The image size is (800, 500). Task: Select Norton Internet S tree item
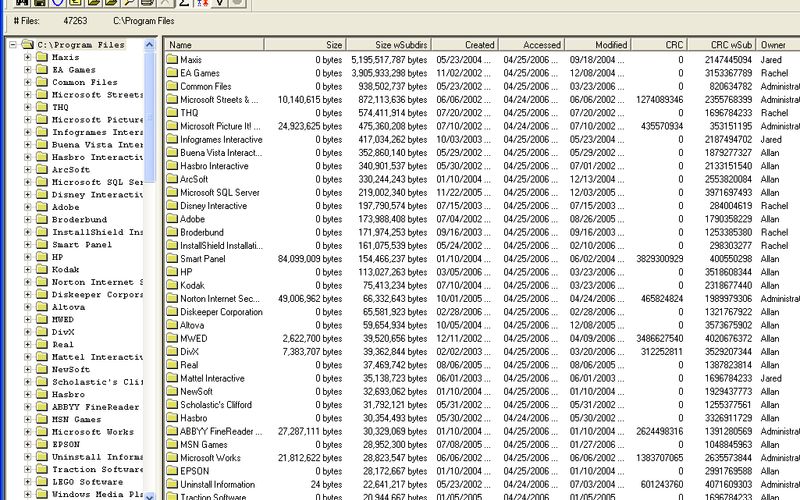click(x=97, y=282)
